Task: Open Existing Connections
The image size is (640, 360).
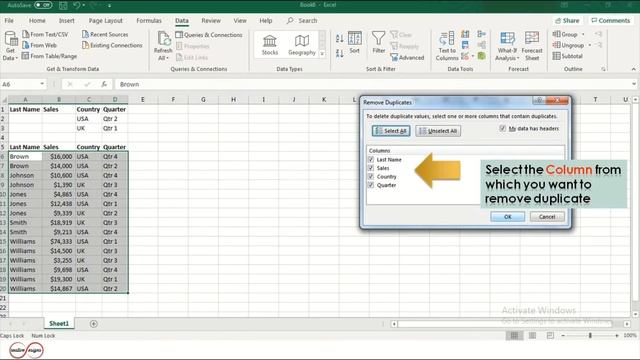Action: click(x=112, y=45)
